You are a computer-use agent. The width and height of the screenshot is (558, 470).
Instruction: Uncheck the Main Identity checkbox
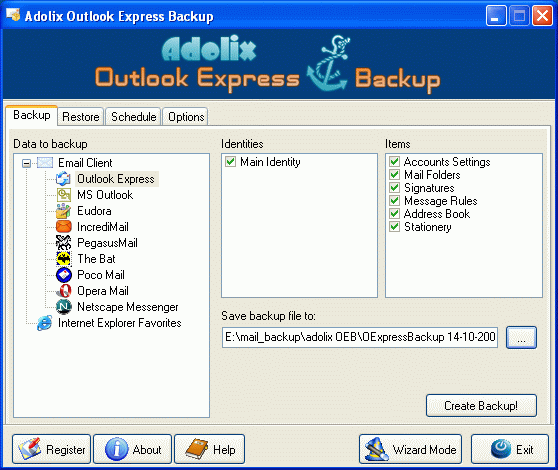(x=230, y=162)
